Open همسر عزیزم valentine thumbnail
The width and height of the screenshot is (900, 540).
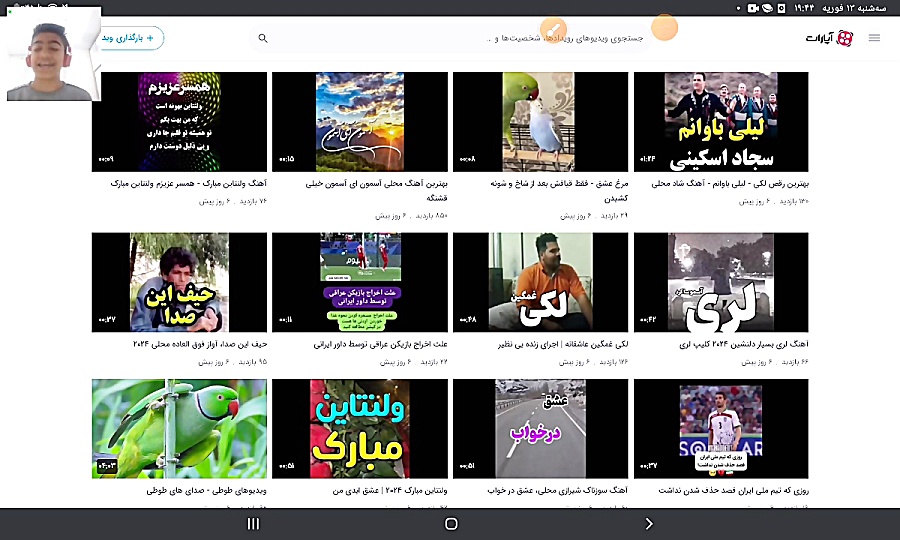pos(179,122)
